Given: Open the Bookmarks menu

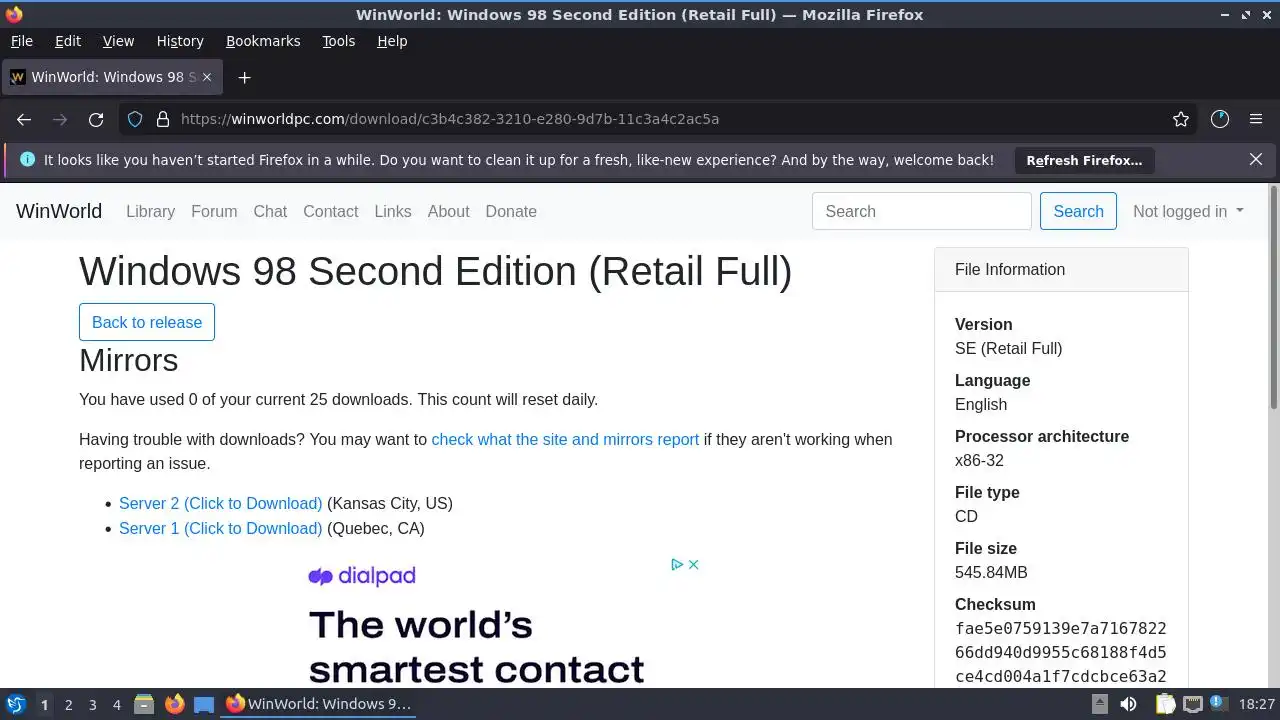Looking at the screenshot, I should coord(263,41).
